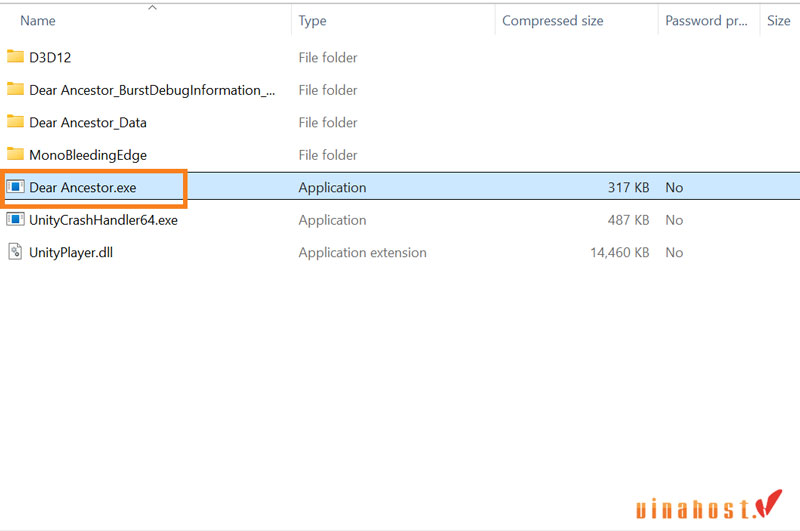Click the Application extension type cell

tap(362, 253)
